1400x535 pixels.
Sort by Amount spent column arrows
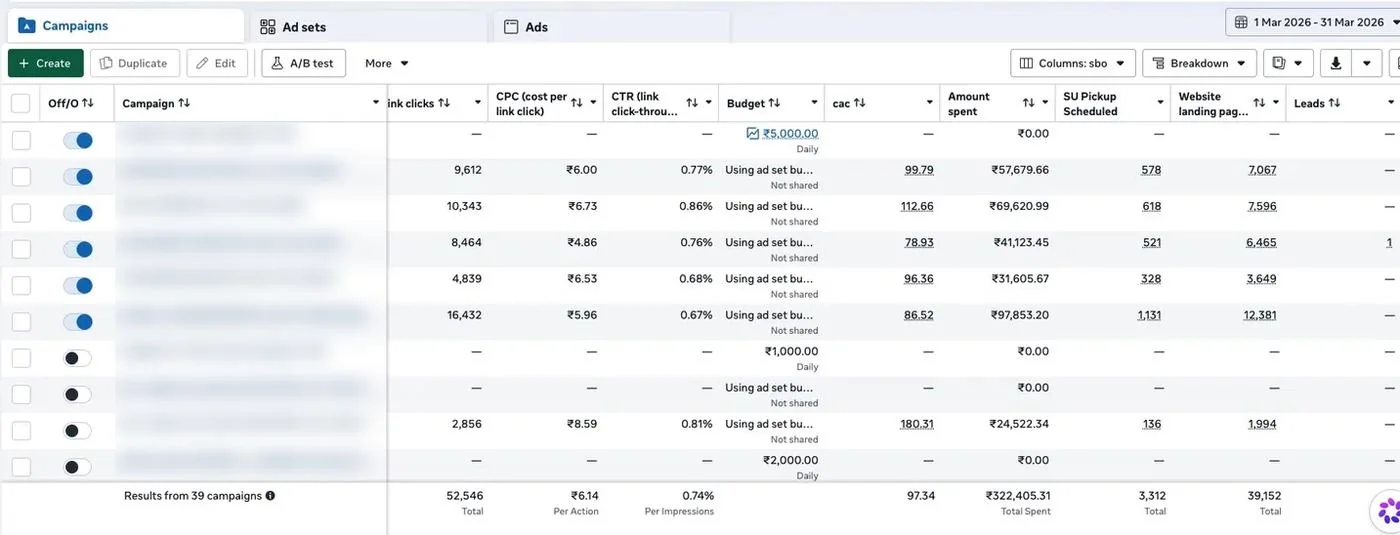click(1029, 103)
